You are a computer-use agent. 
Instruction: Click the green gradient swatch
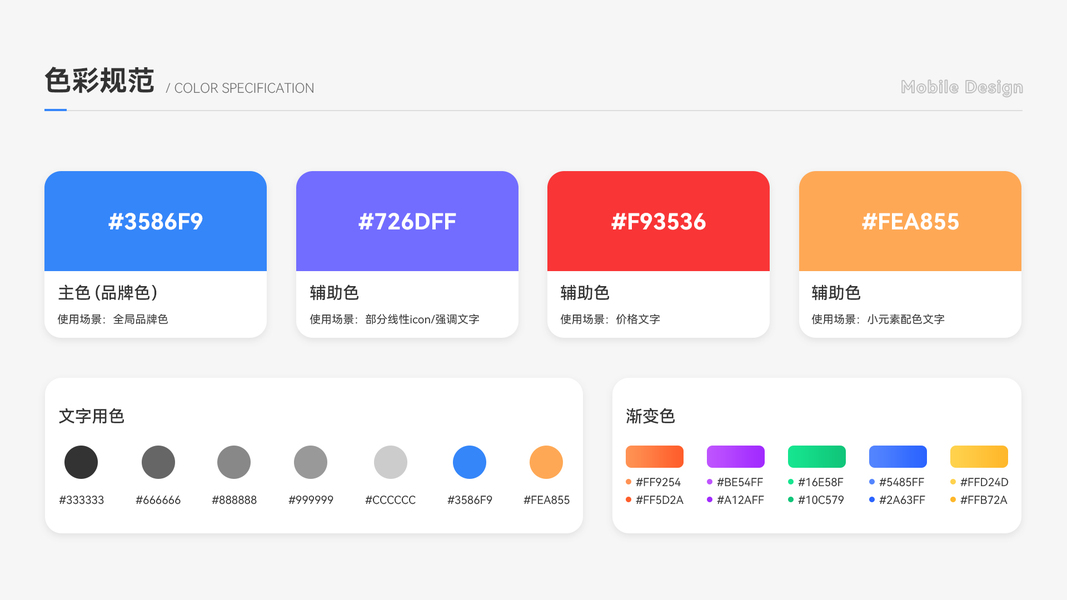pyautogui.click(x=817, y=457)
